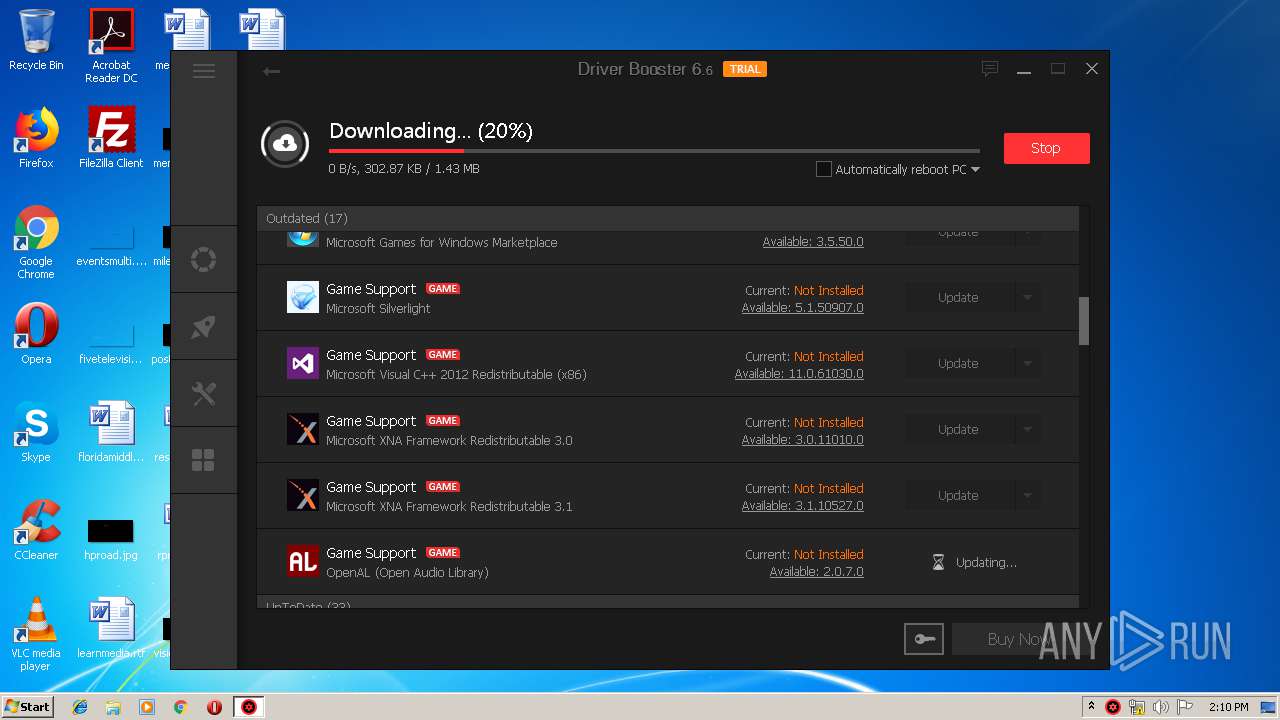Open Skype desktop shortcut
Screen dimensions: 1280x720
click(x=36, y=432)
